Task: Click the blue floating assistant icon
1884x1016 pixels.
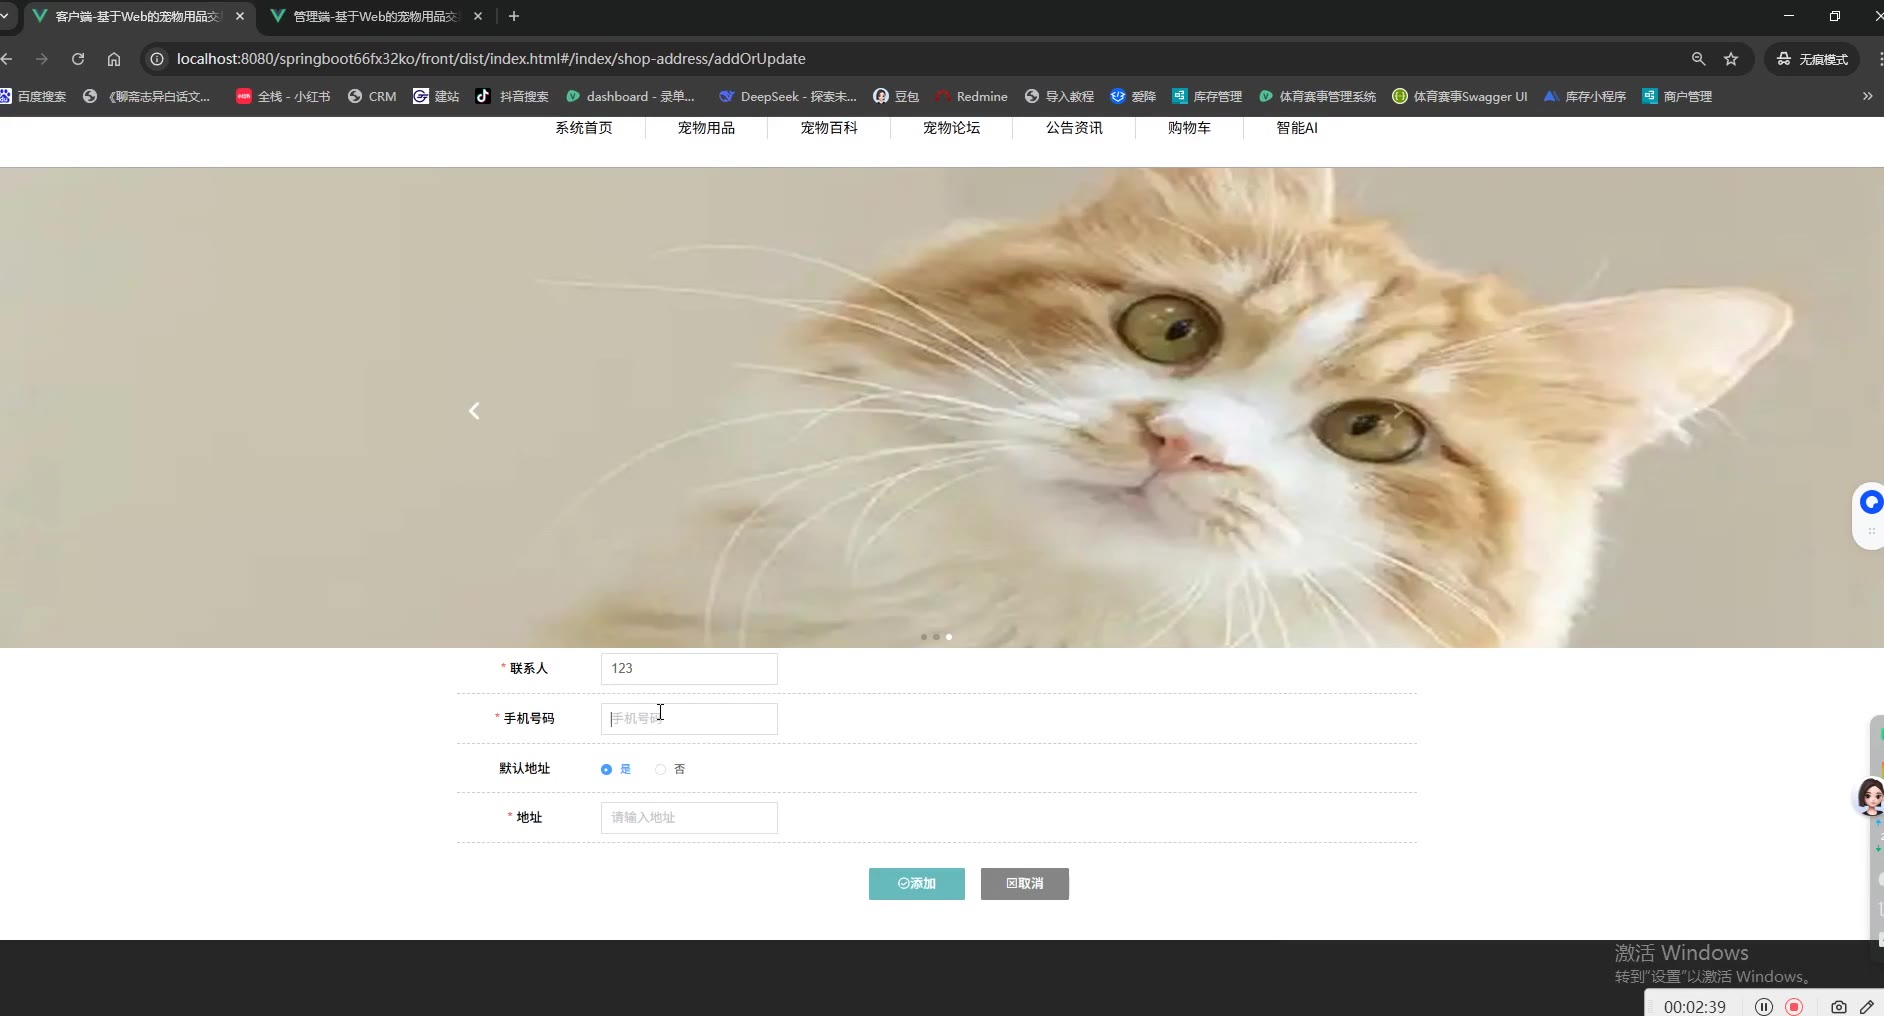Action: [1870, 503]
